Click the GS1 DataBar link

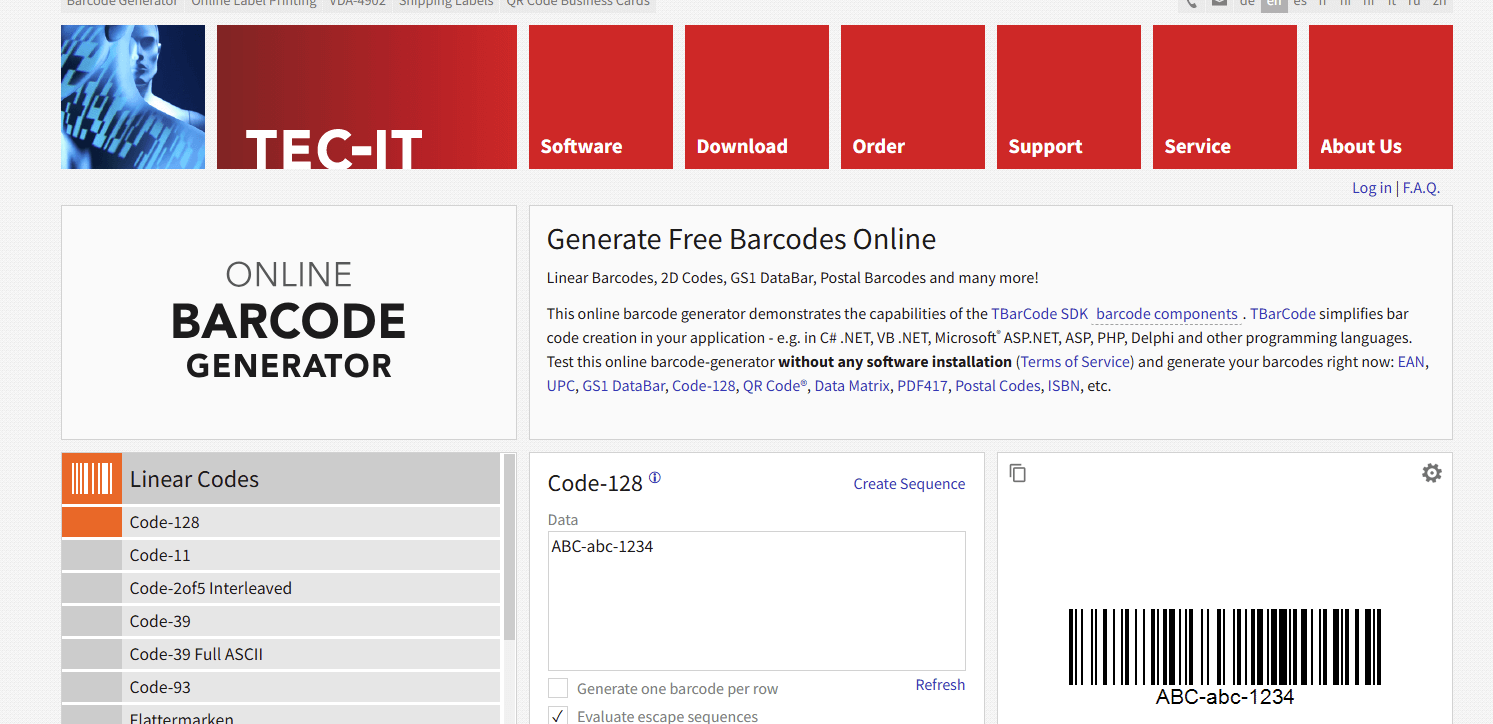[x=624, y=386]
